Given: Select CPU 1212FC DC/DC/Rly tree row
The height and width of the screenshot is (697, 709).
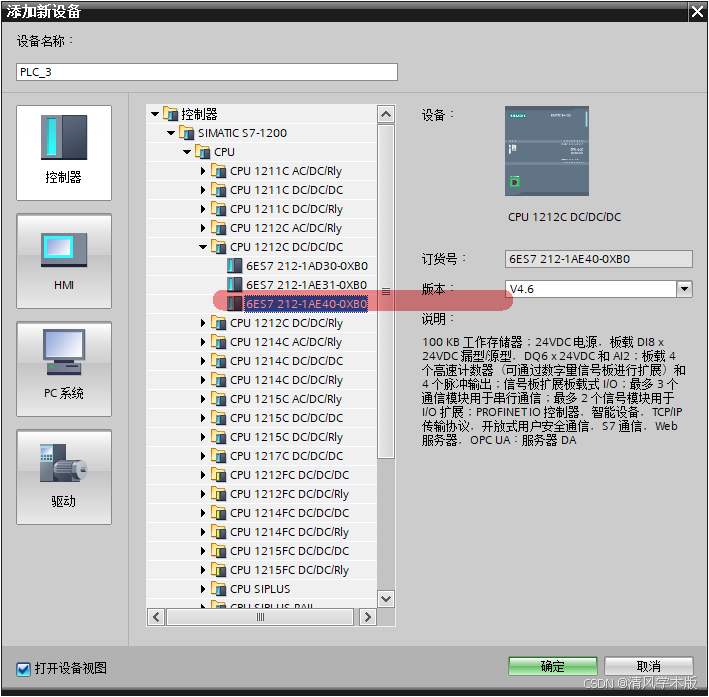Looking at the screenshot, I should coord(261,494).
